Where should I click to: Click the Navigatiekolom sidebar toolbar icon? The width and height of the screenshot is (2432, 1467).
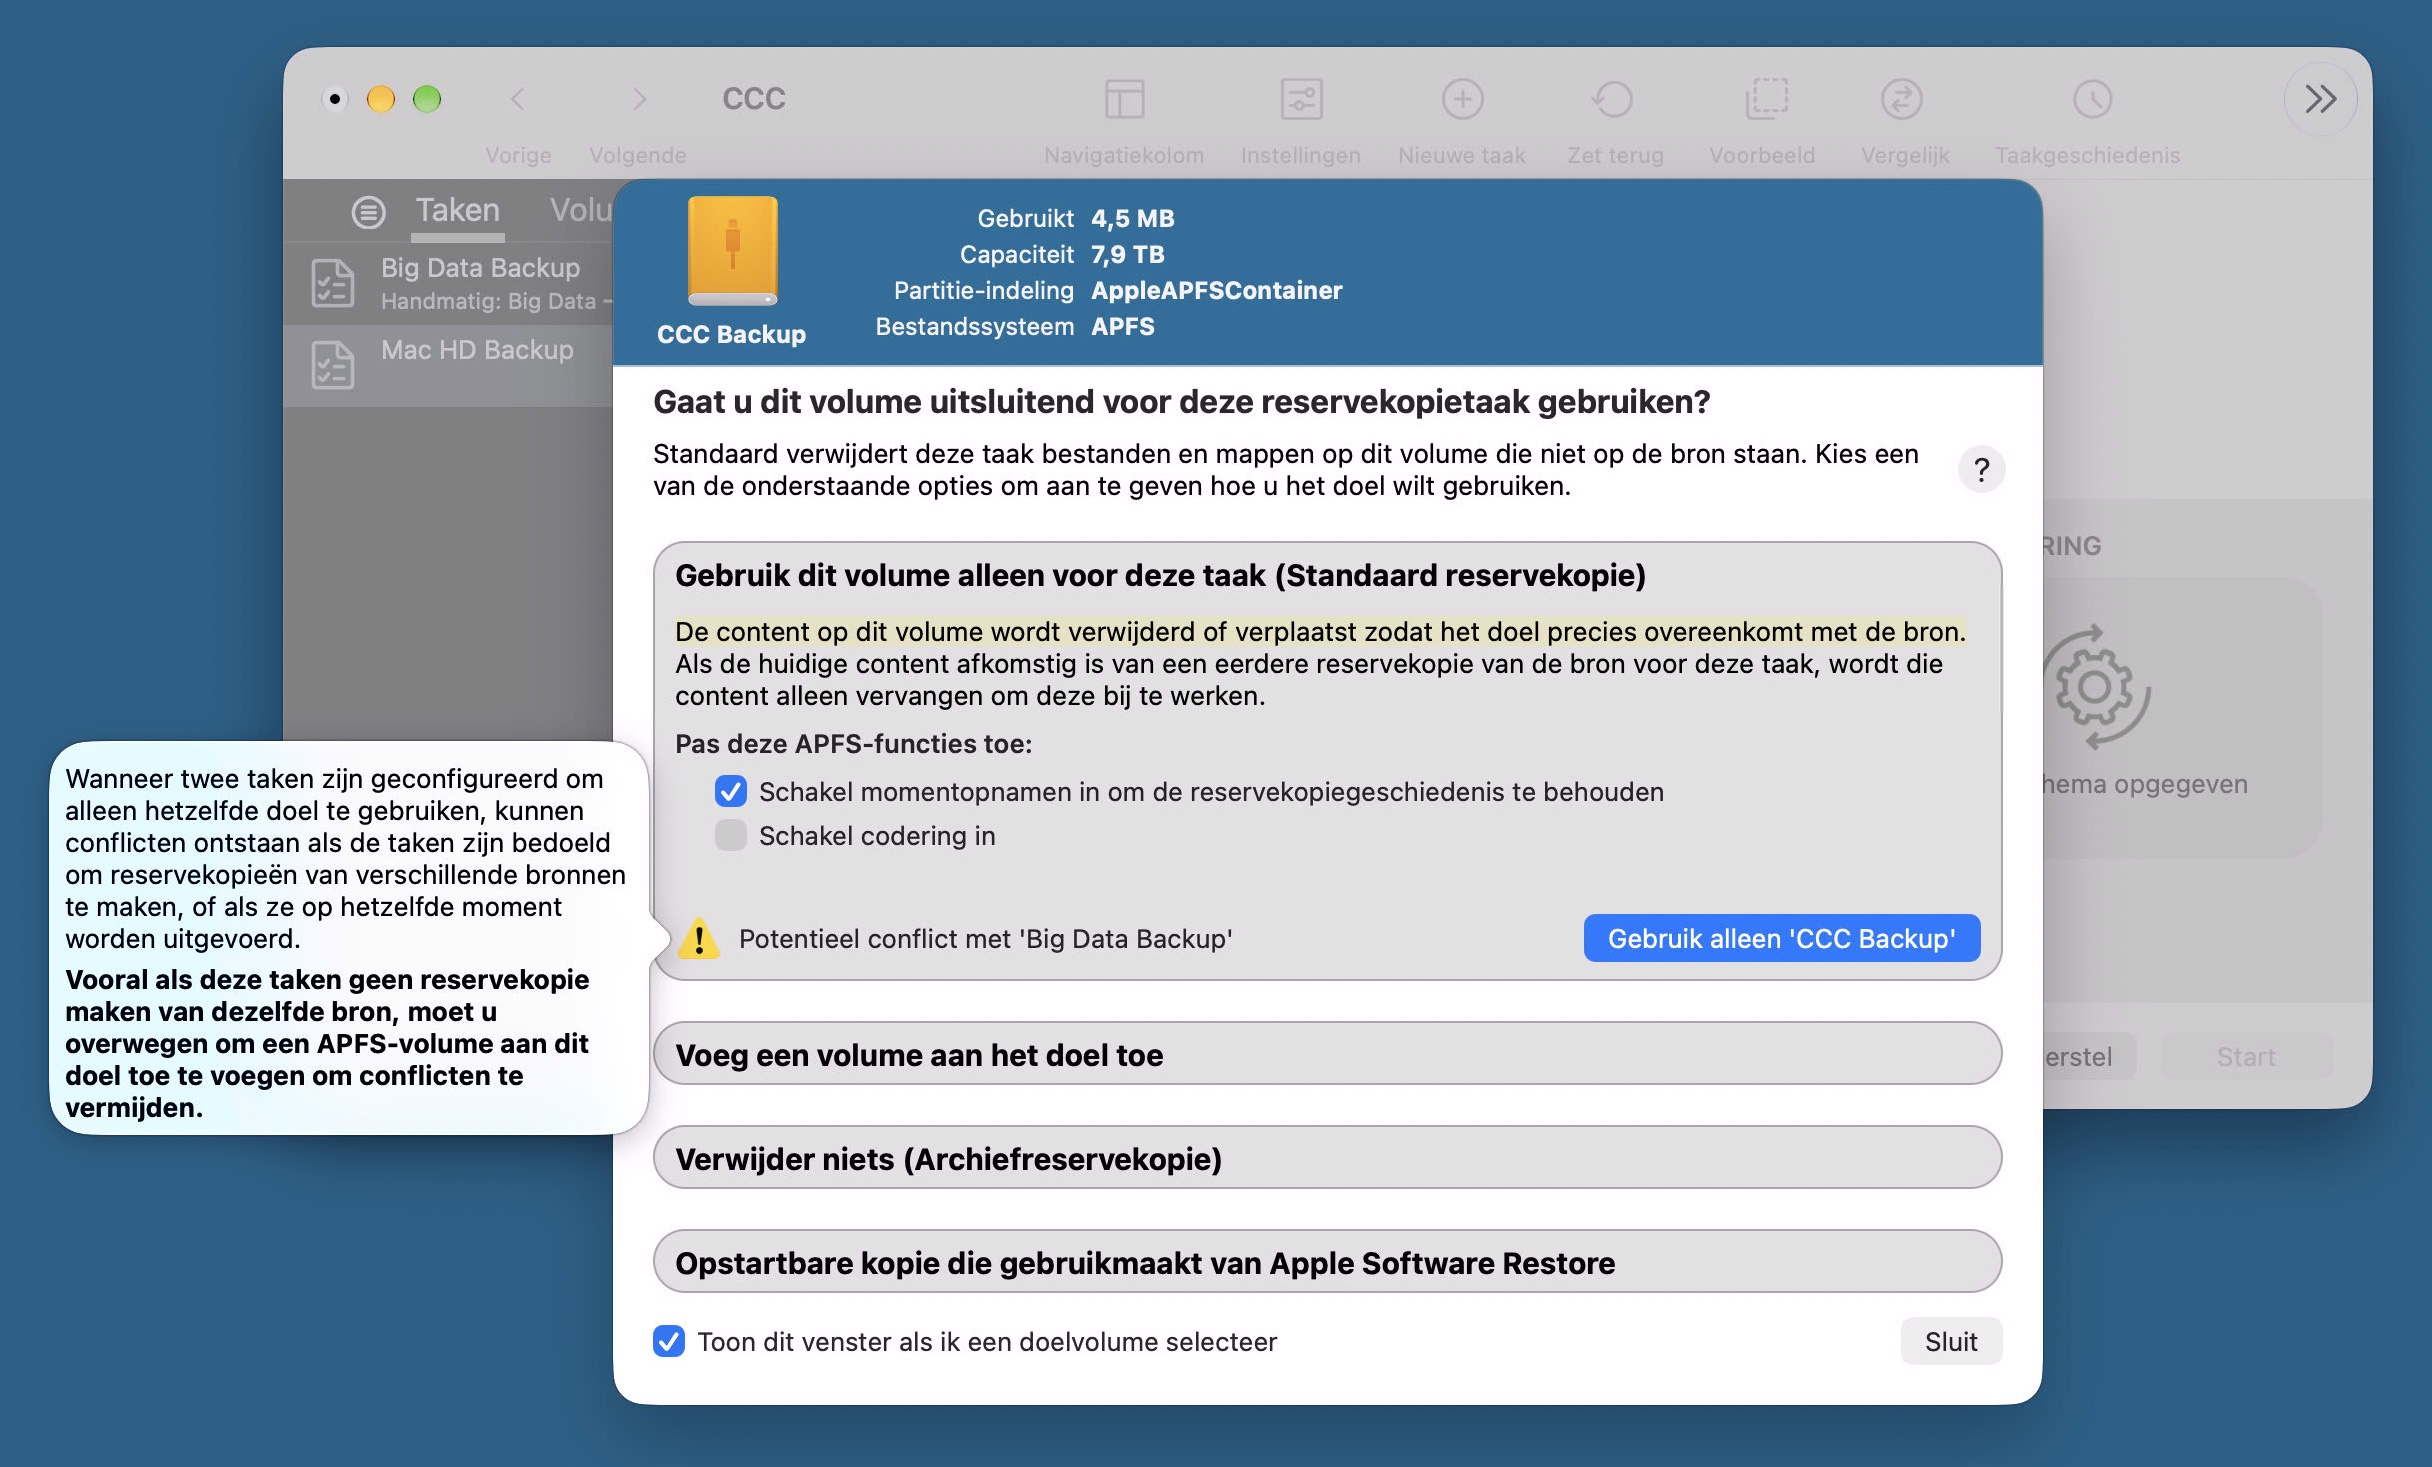(1124, 99)
